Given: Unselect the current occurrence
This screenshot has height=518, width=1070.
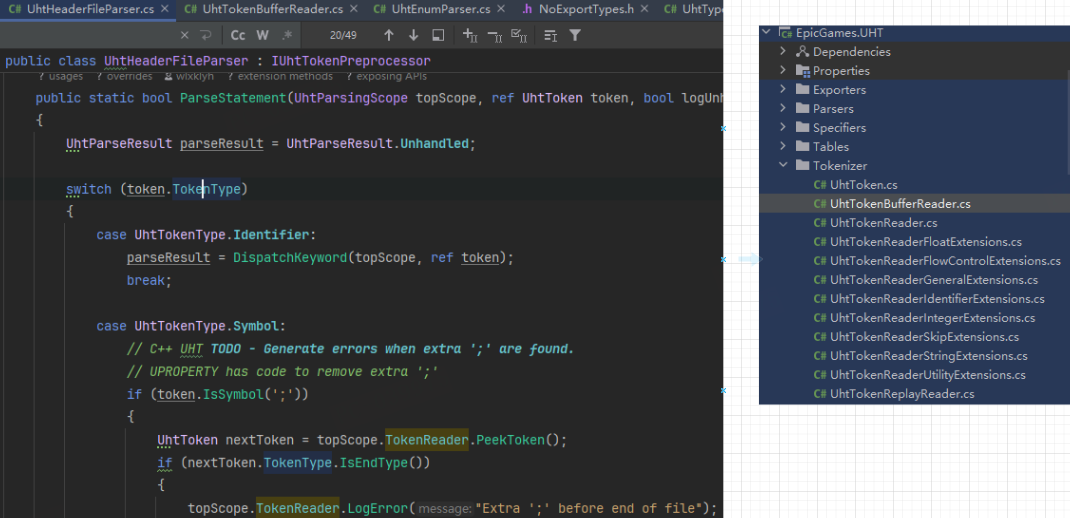Looking at the screenshot, I should click(x=495, y=35).
